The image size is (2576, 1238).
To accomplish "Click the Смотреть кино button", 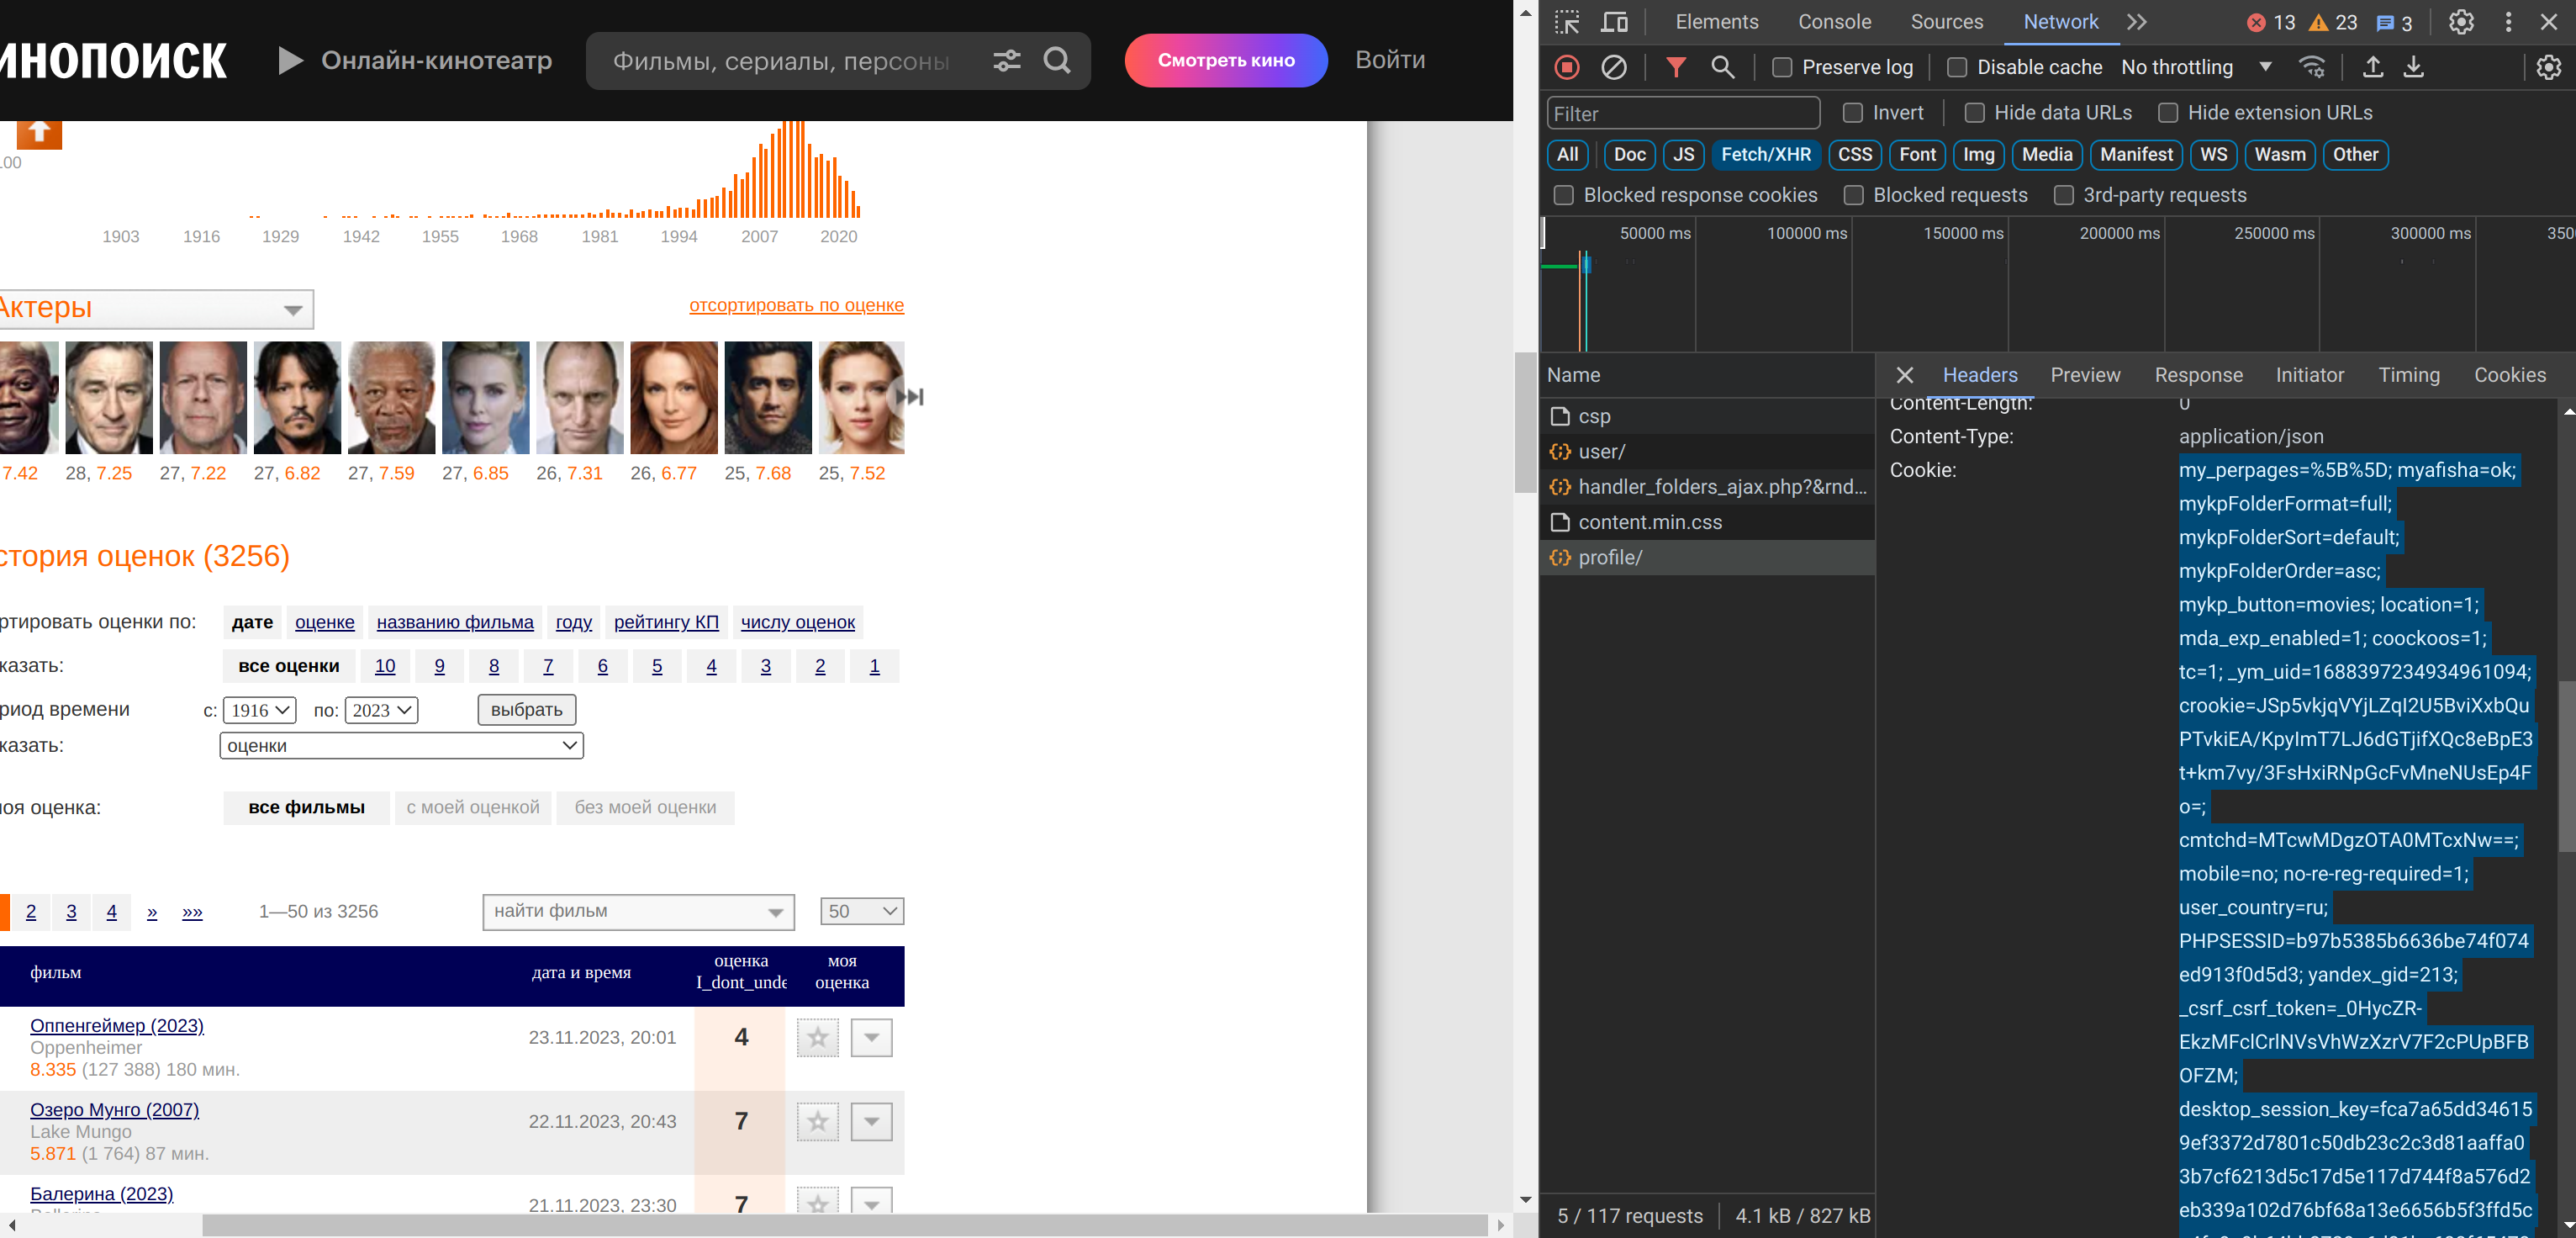I will pyautogui.click(x=1226, y=61).
